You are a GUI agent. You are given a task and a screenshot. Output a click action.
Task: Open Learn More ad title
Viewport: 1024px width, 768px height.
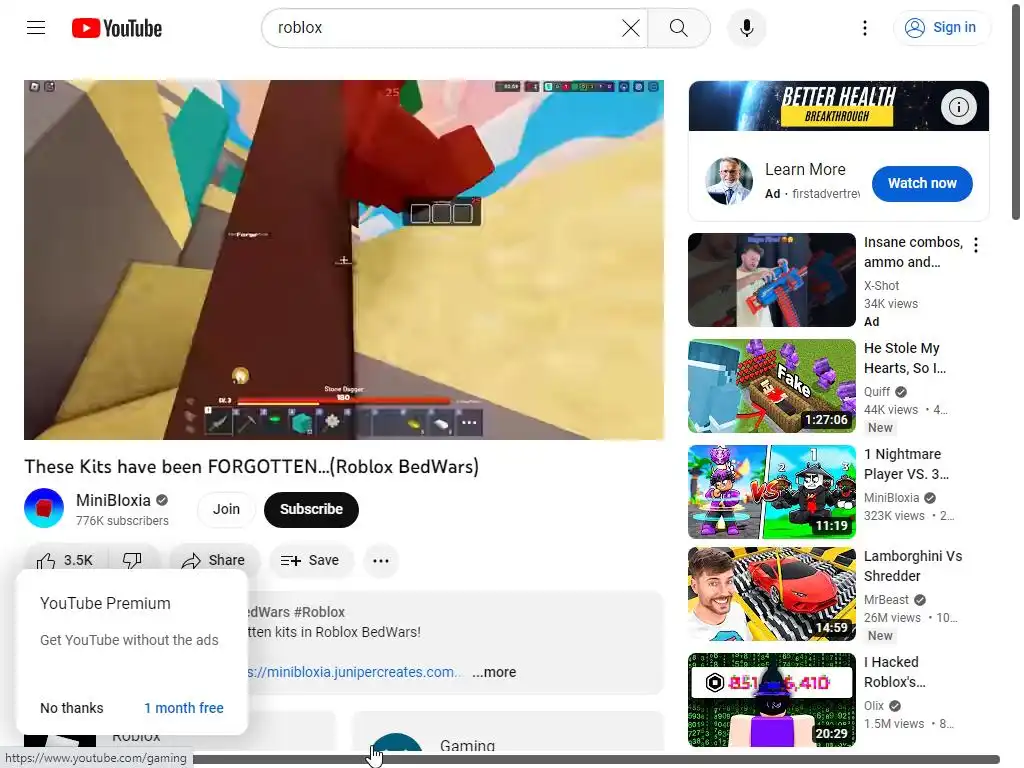pos(805,169)
